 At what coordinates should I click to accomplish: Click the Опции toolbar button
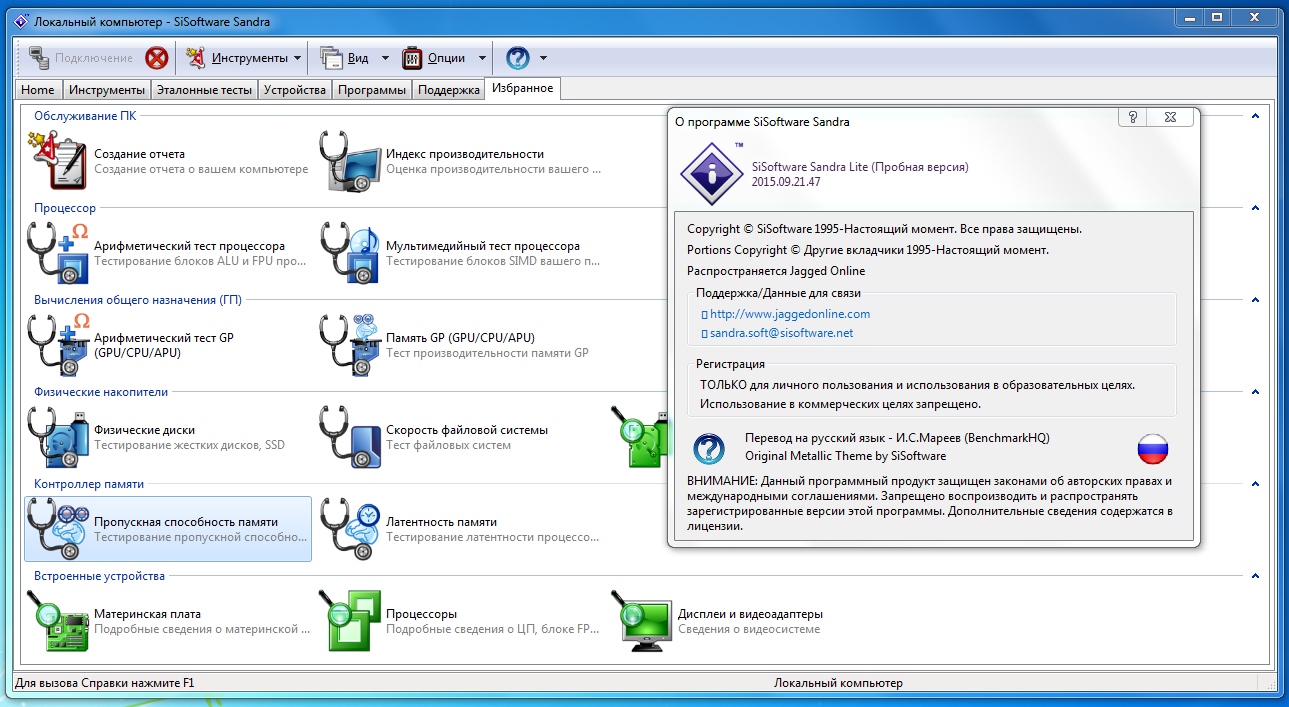(x=435, y=58)
